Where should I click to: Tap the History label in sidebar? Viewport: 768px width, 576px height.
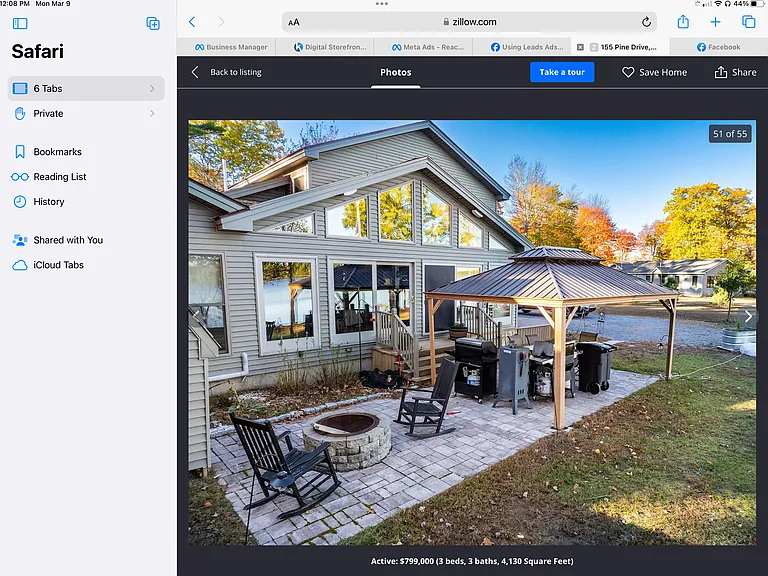point(48,202)
